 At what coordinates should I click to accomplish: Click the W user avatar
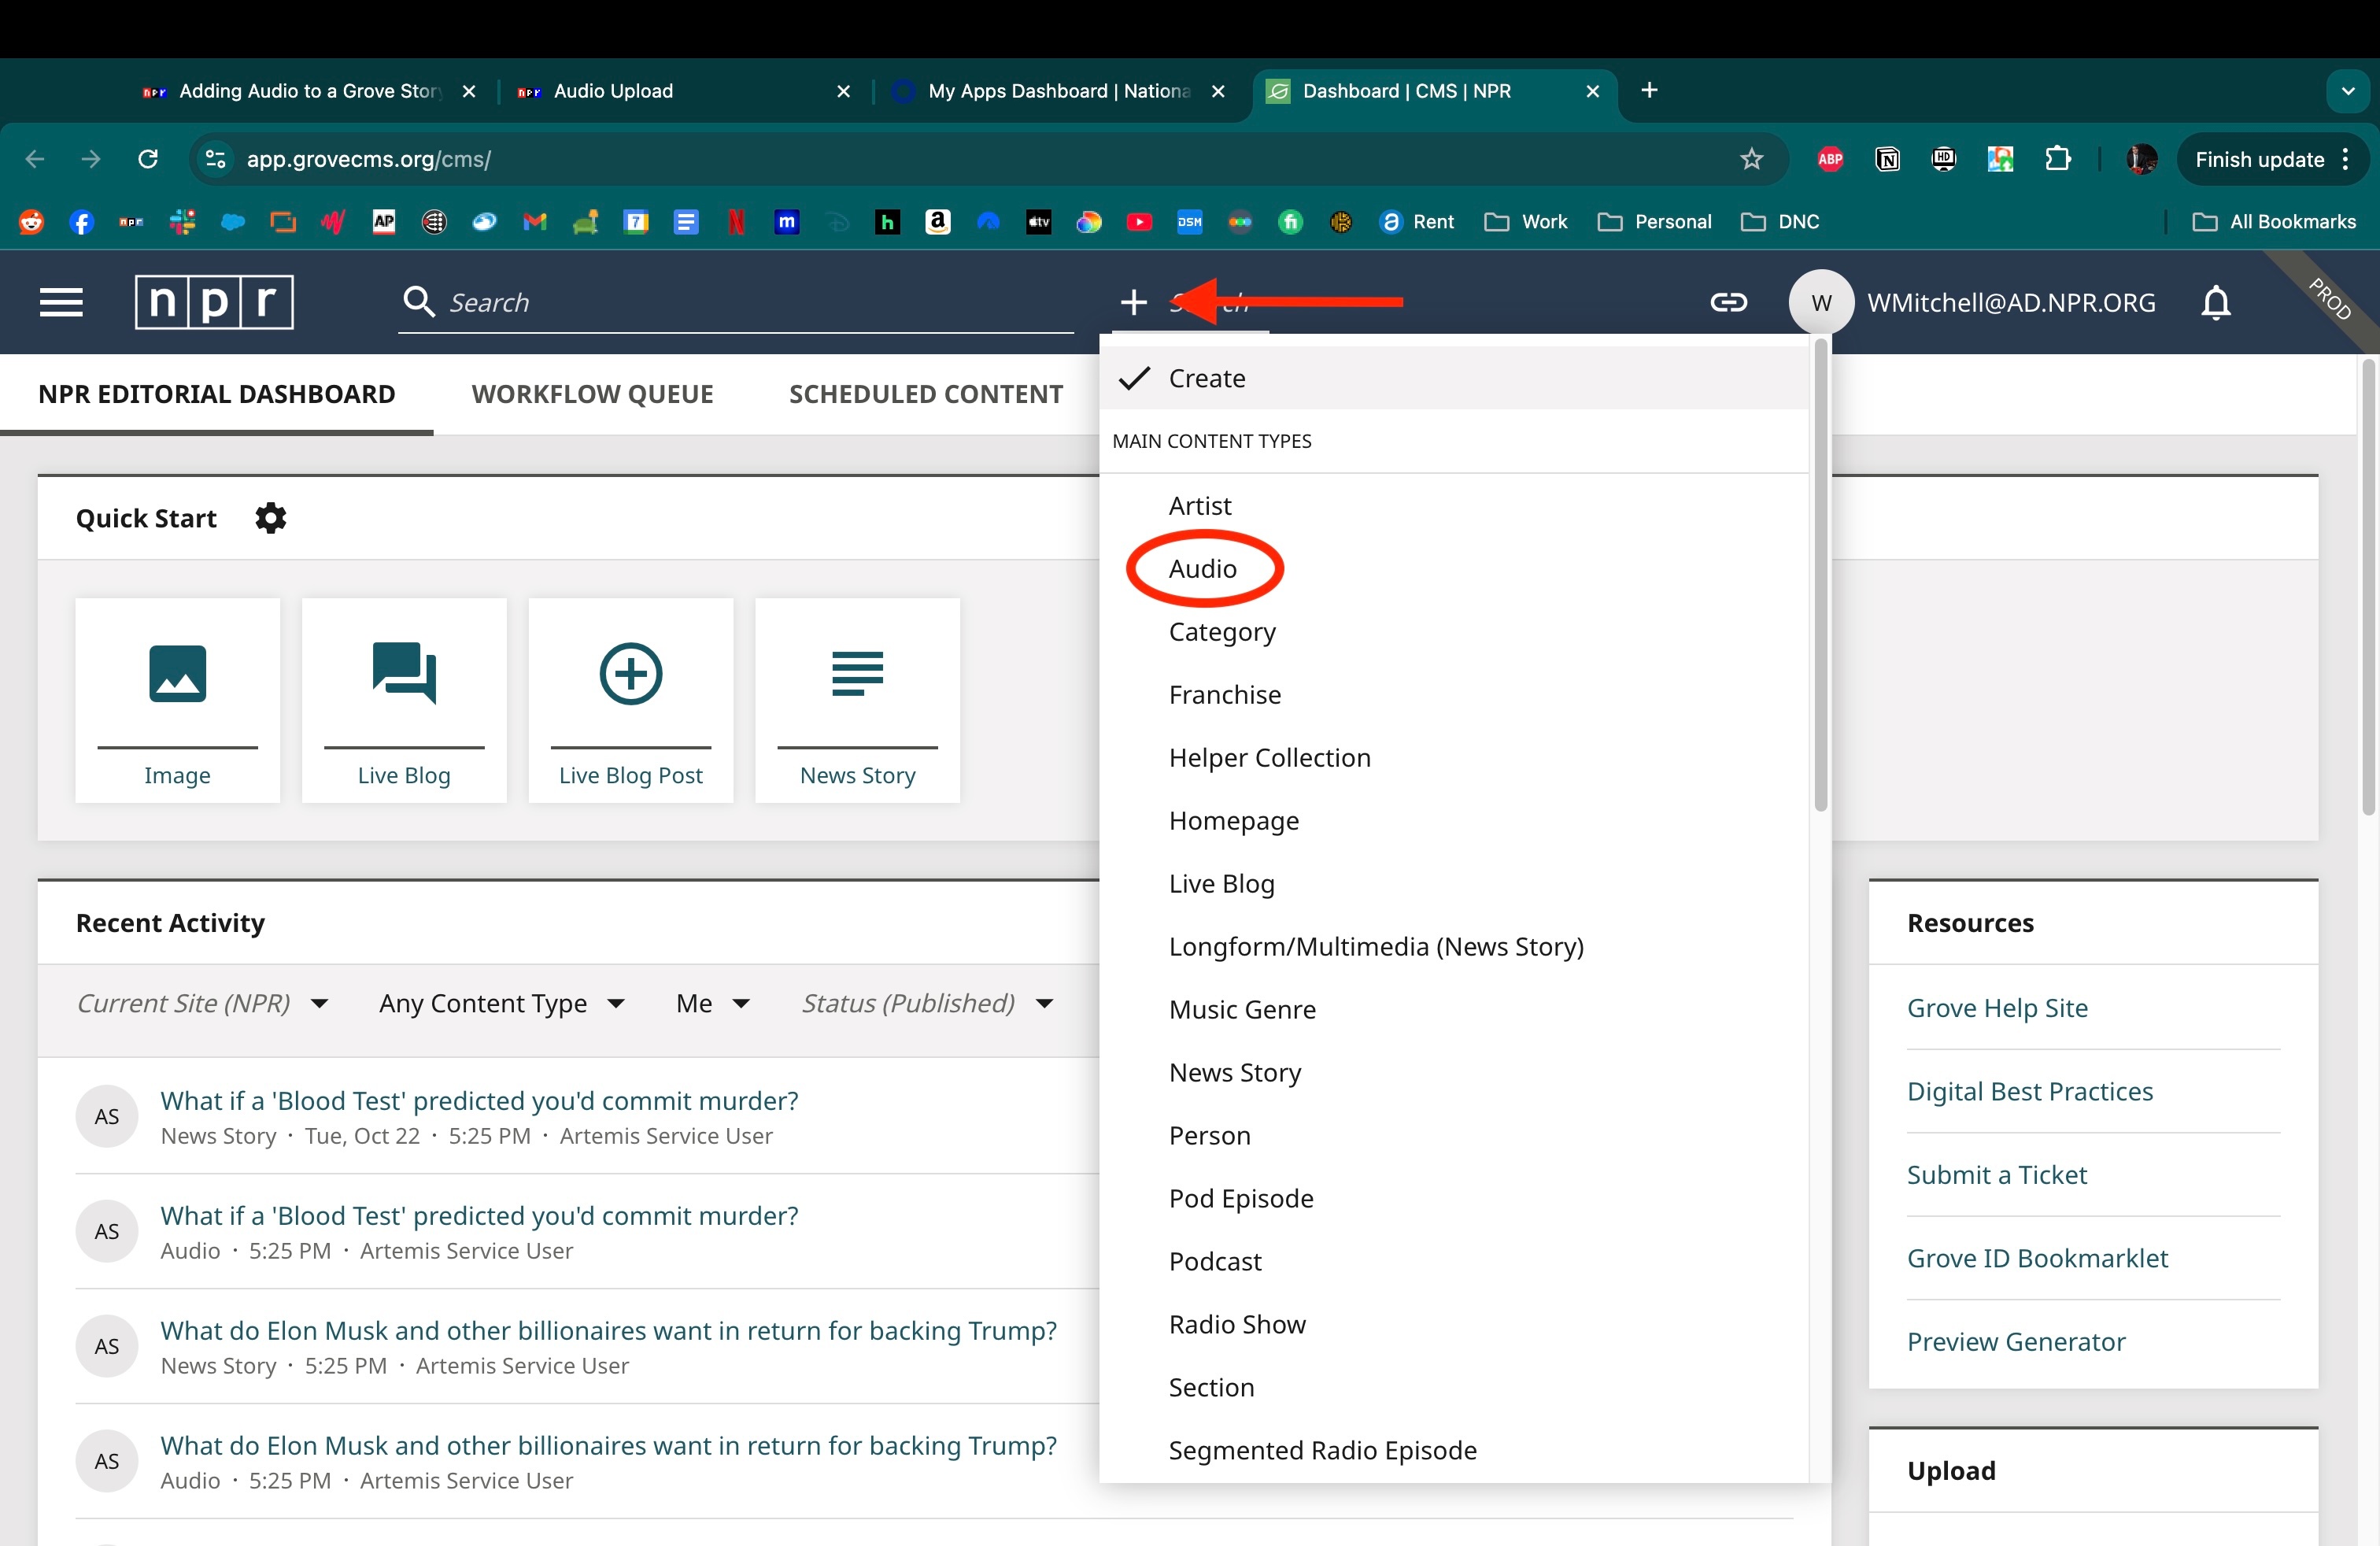pos(1821,302)
